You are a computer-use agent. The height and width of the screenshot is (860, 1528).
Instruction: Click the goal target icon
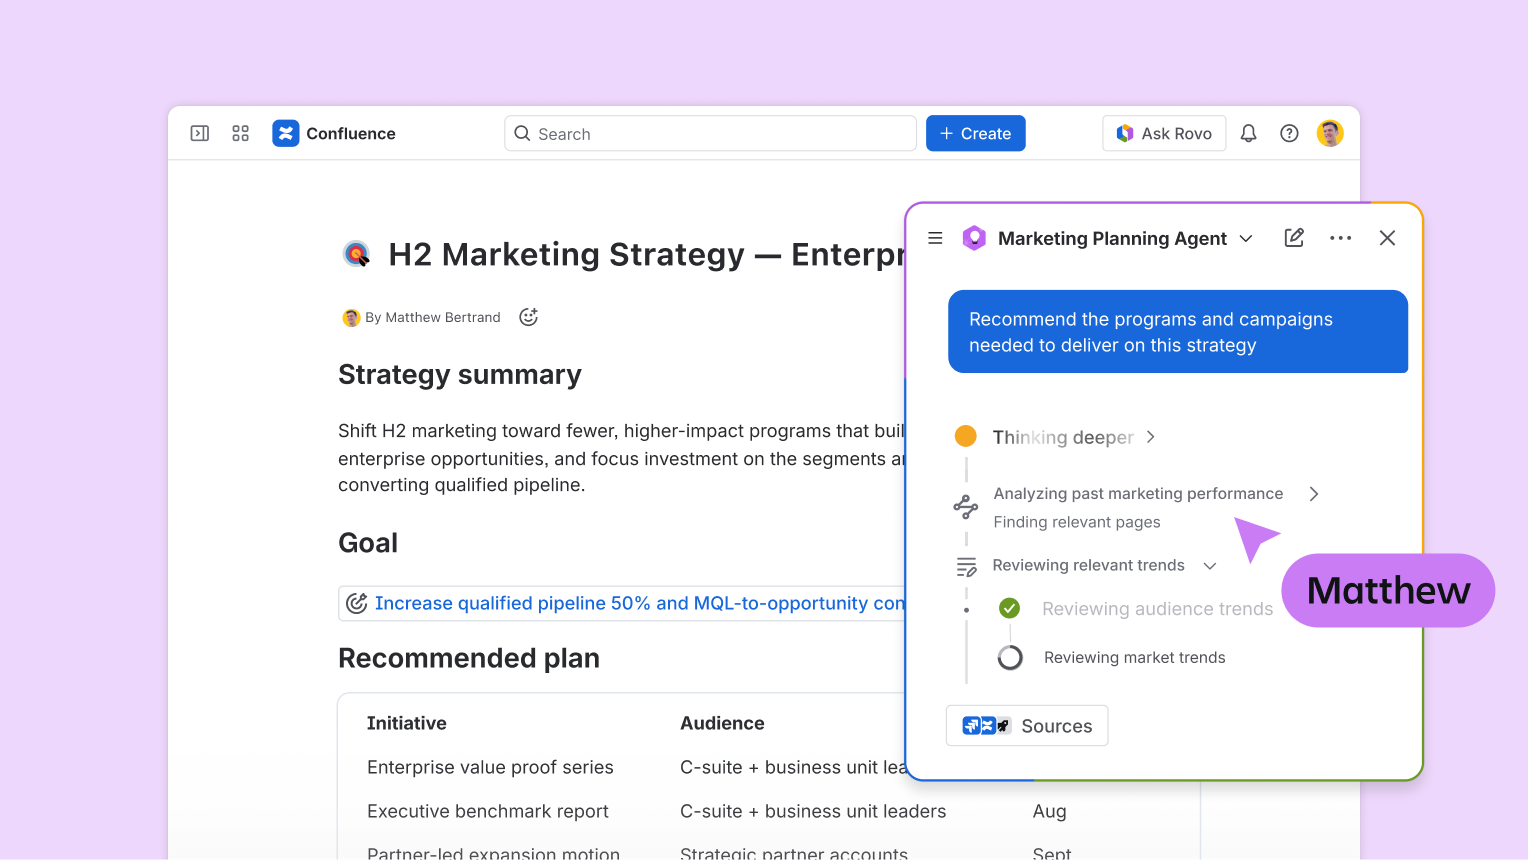click(356, 603)
